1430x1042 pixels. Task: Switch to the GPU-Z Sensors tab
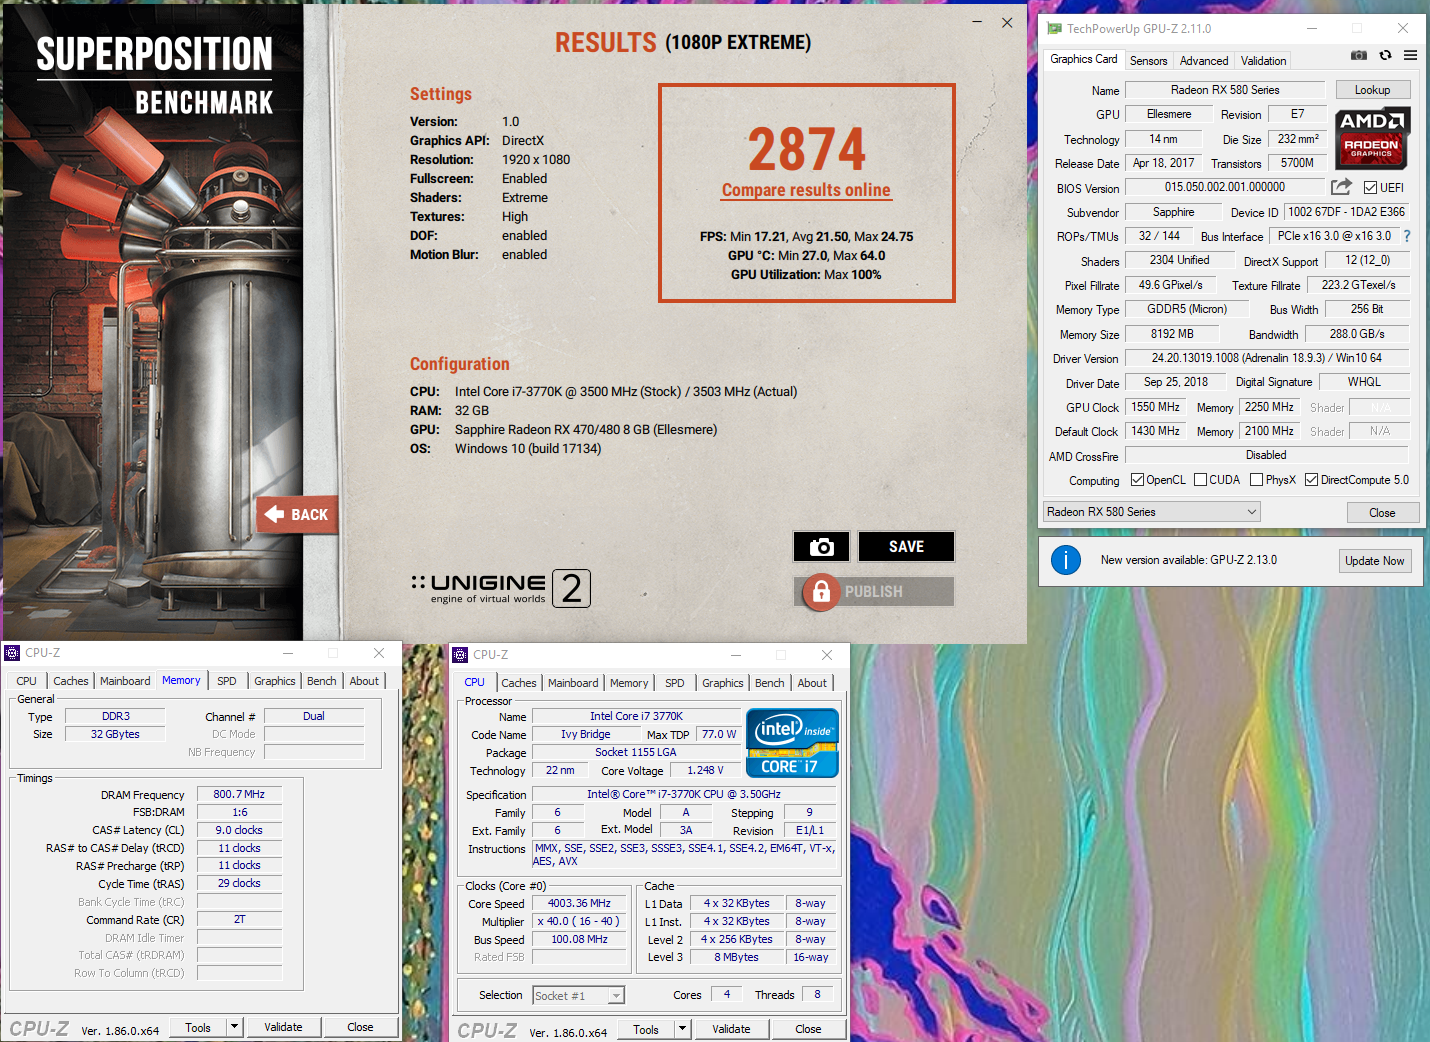[x=1148, y=61]
